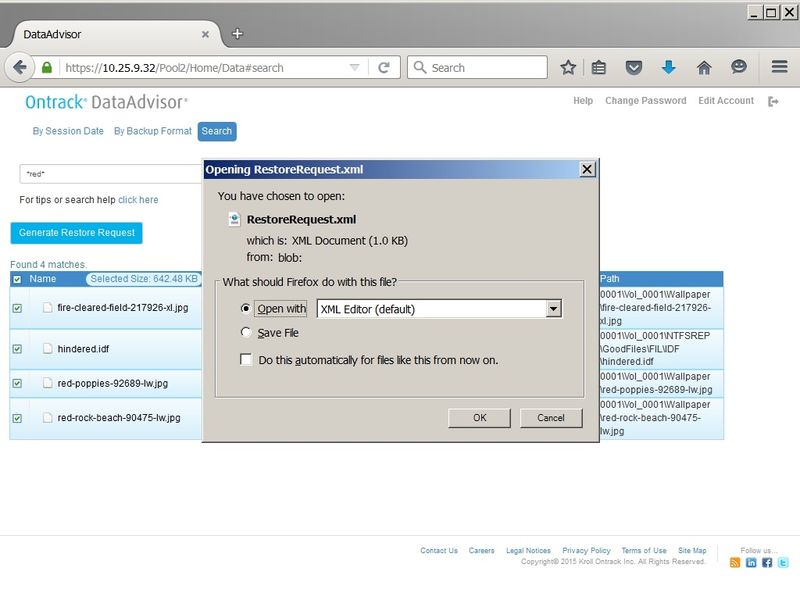Click the DataAdvisor logout icon
The height and width of the screenshot is (600, 800).
773,101
